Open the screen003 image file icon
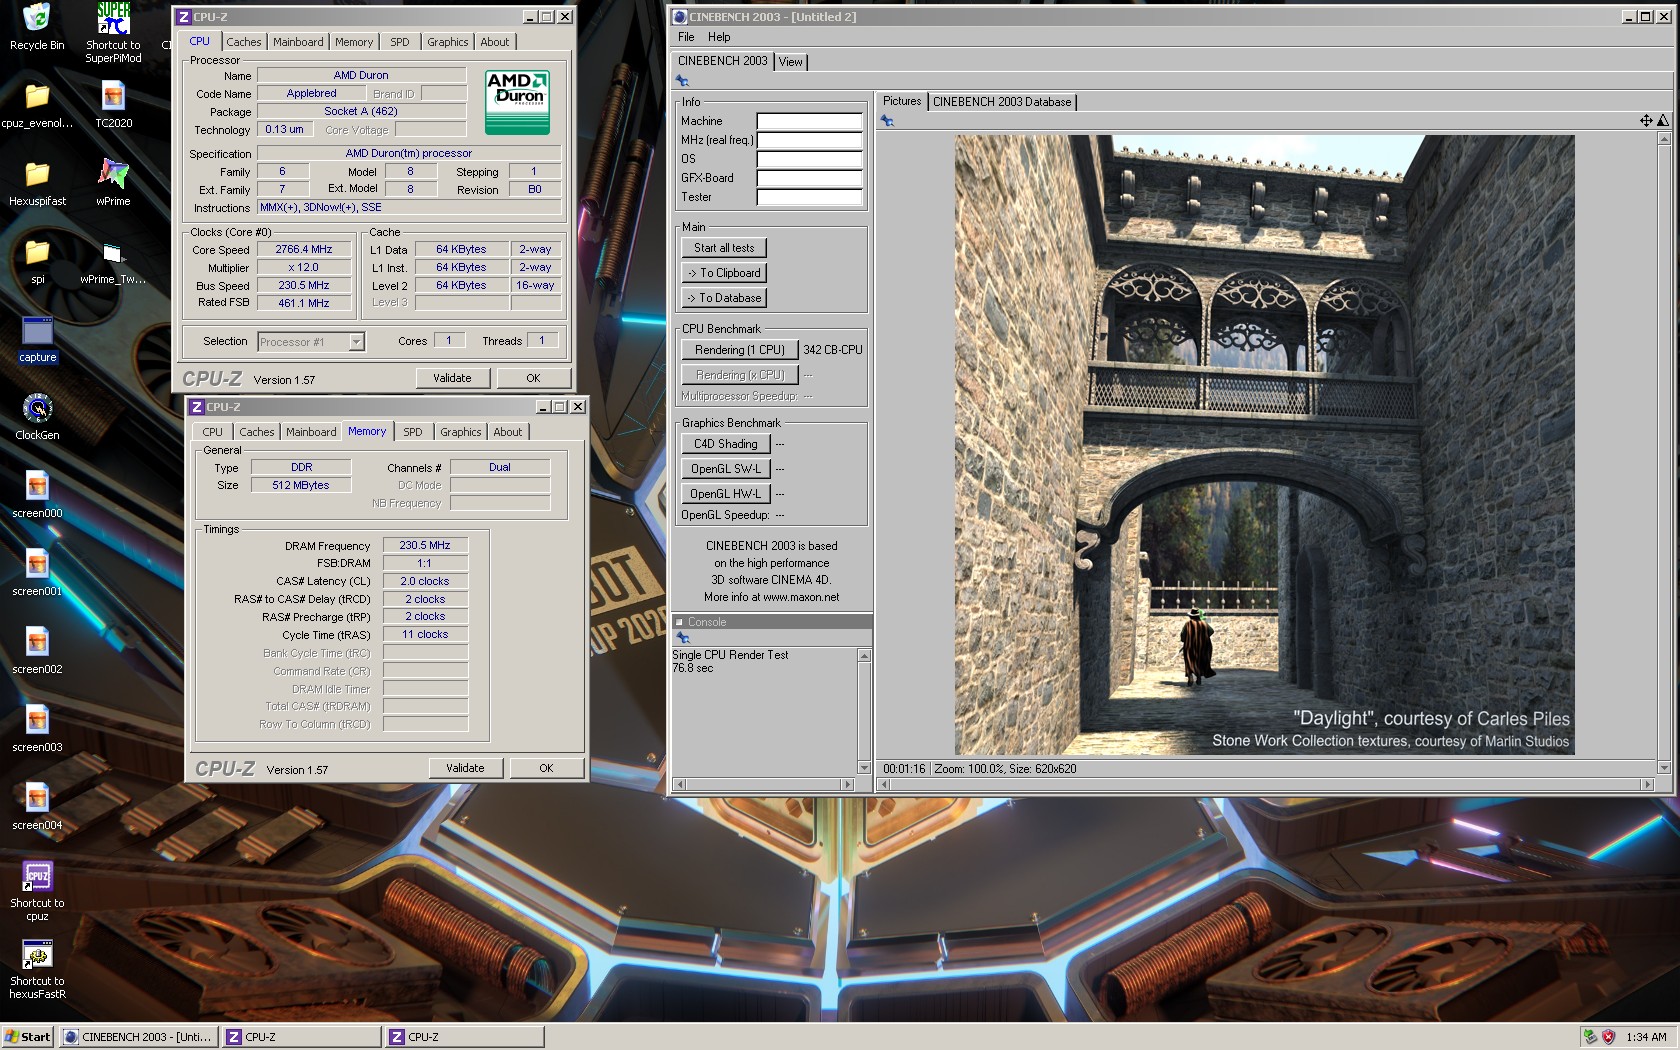 pos(37,729)
